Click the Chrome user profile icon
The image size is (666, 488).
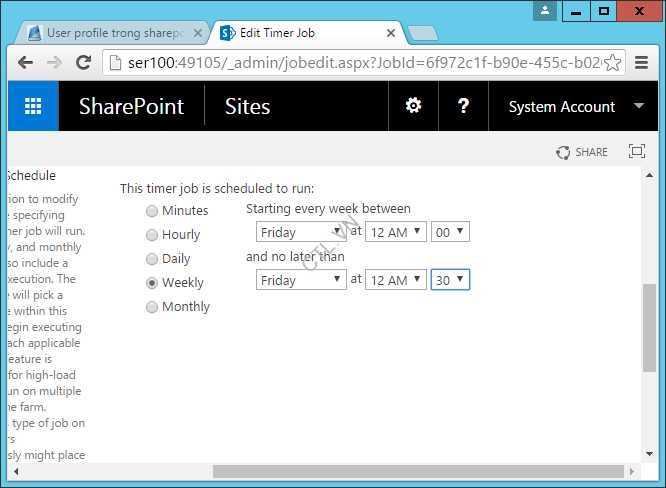coord(544,12)
